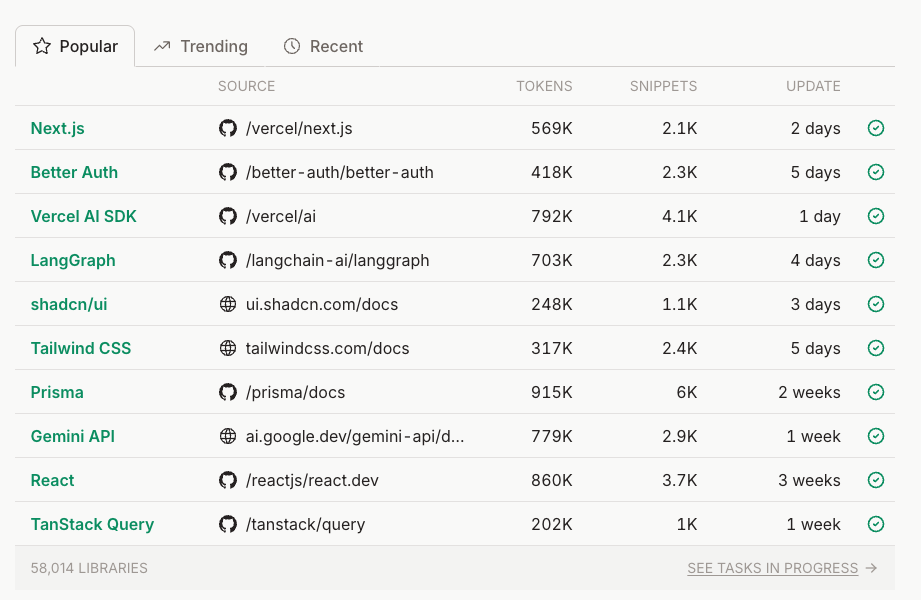
Task: Open the Vercel AI SDK library
Action: [x=83, y=216]
